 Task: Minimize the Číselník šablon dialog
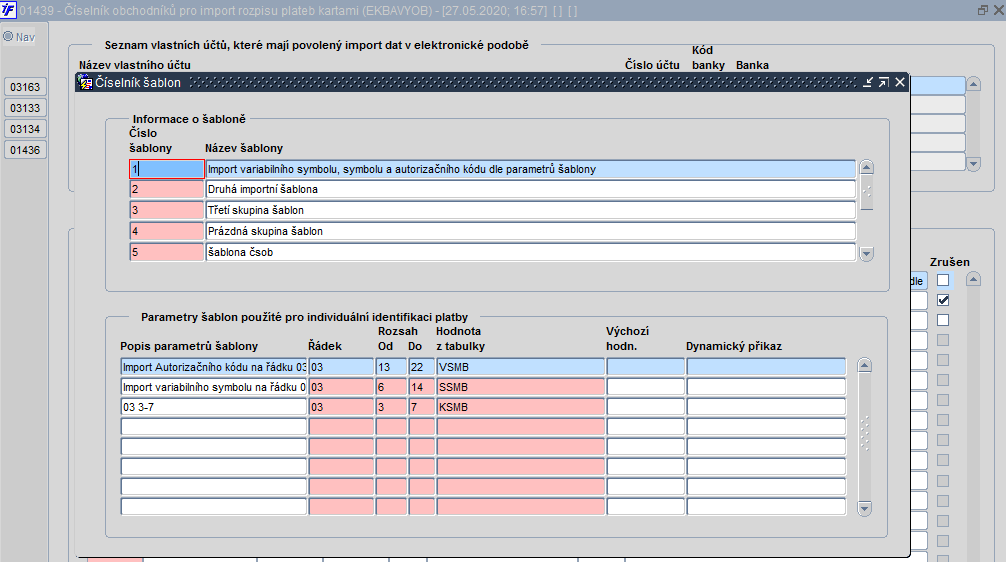[868, 82]
